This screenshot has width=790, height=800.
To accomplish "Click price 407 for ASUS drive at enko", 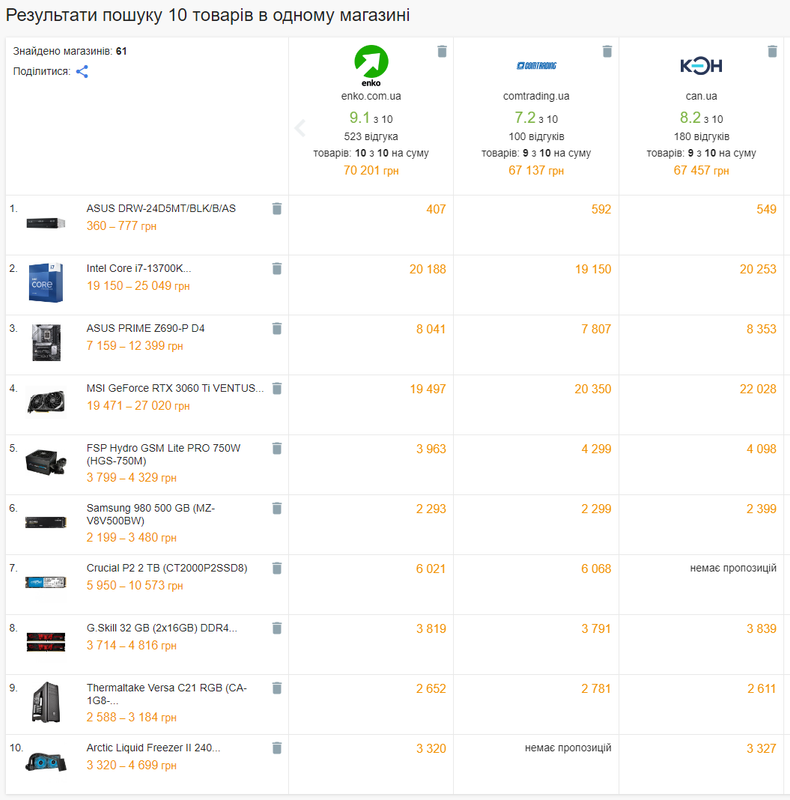I will click(x=436, y=209).
